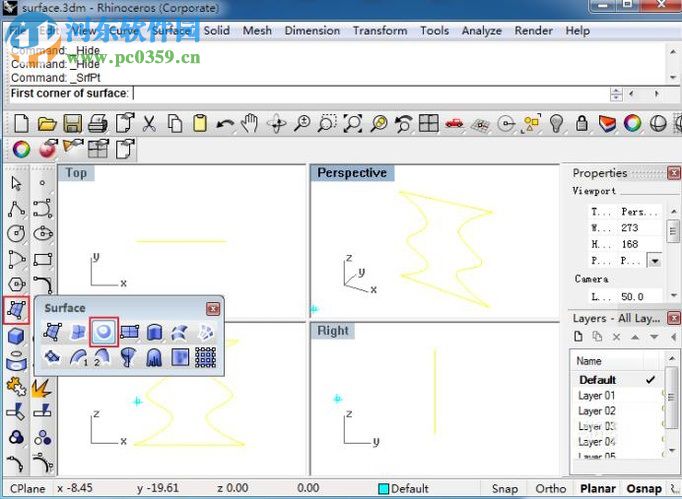Screen dimensions: 682x499
Task: Click Zoom extents icon
Action: [x=353, y=124]
